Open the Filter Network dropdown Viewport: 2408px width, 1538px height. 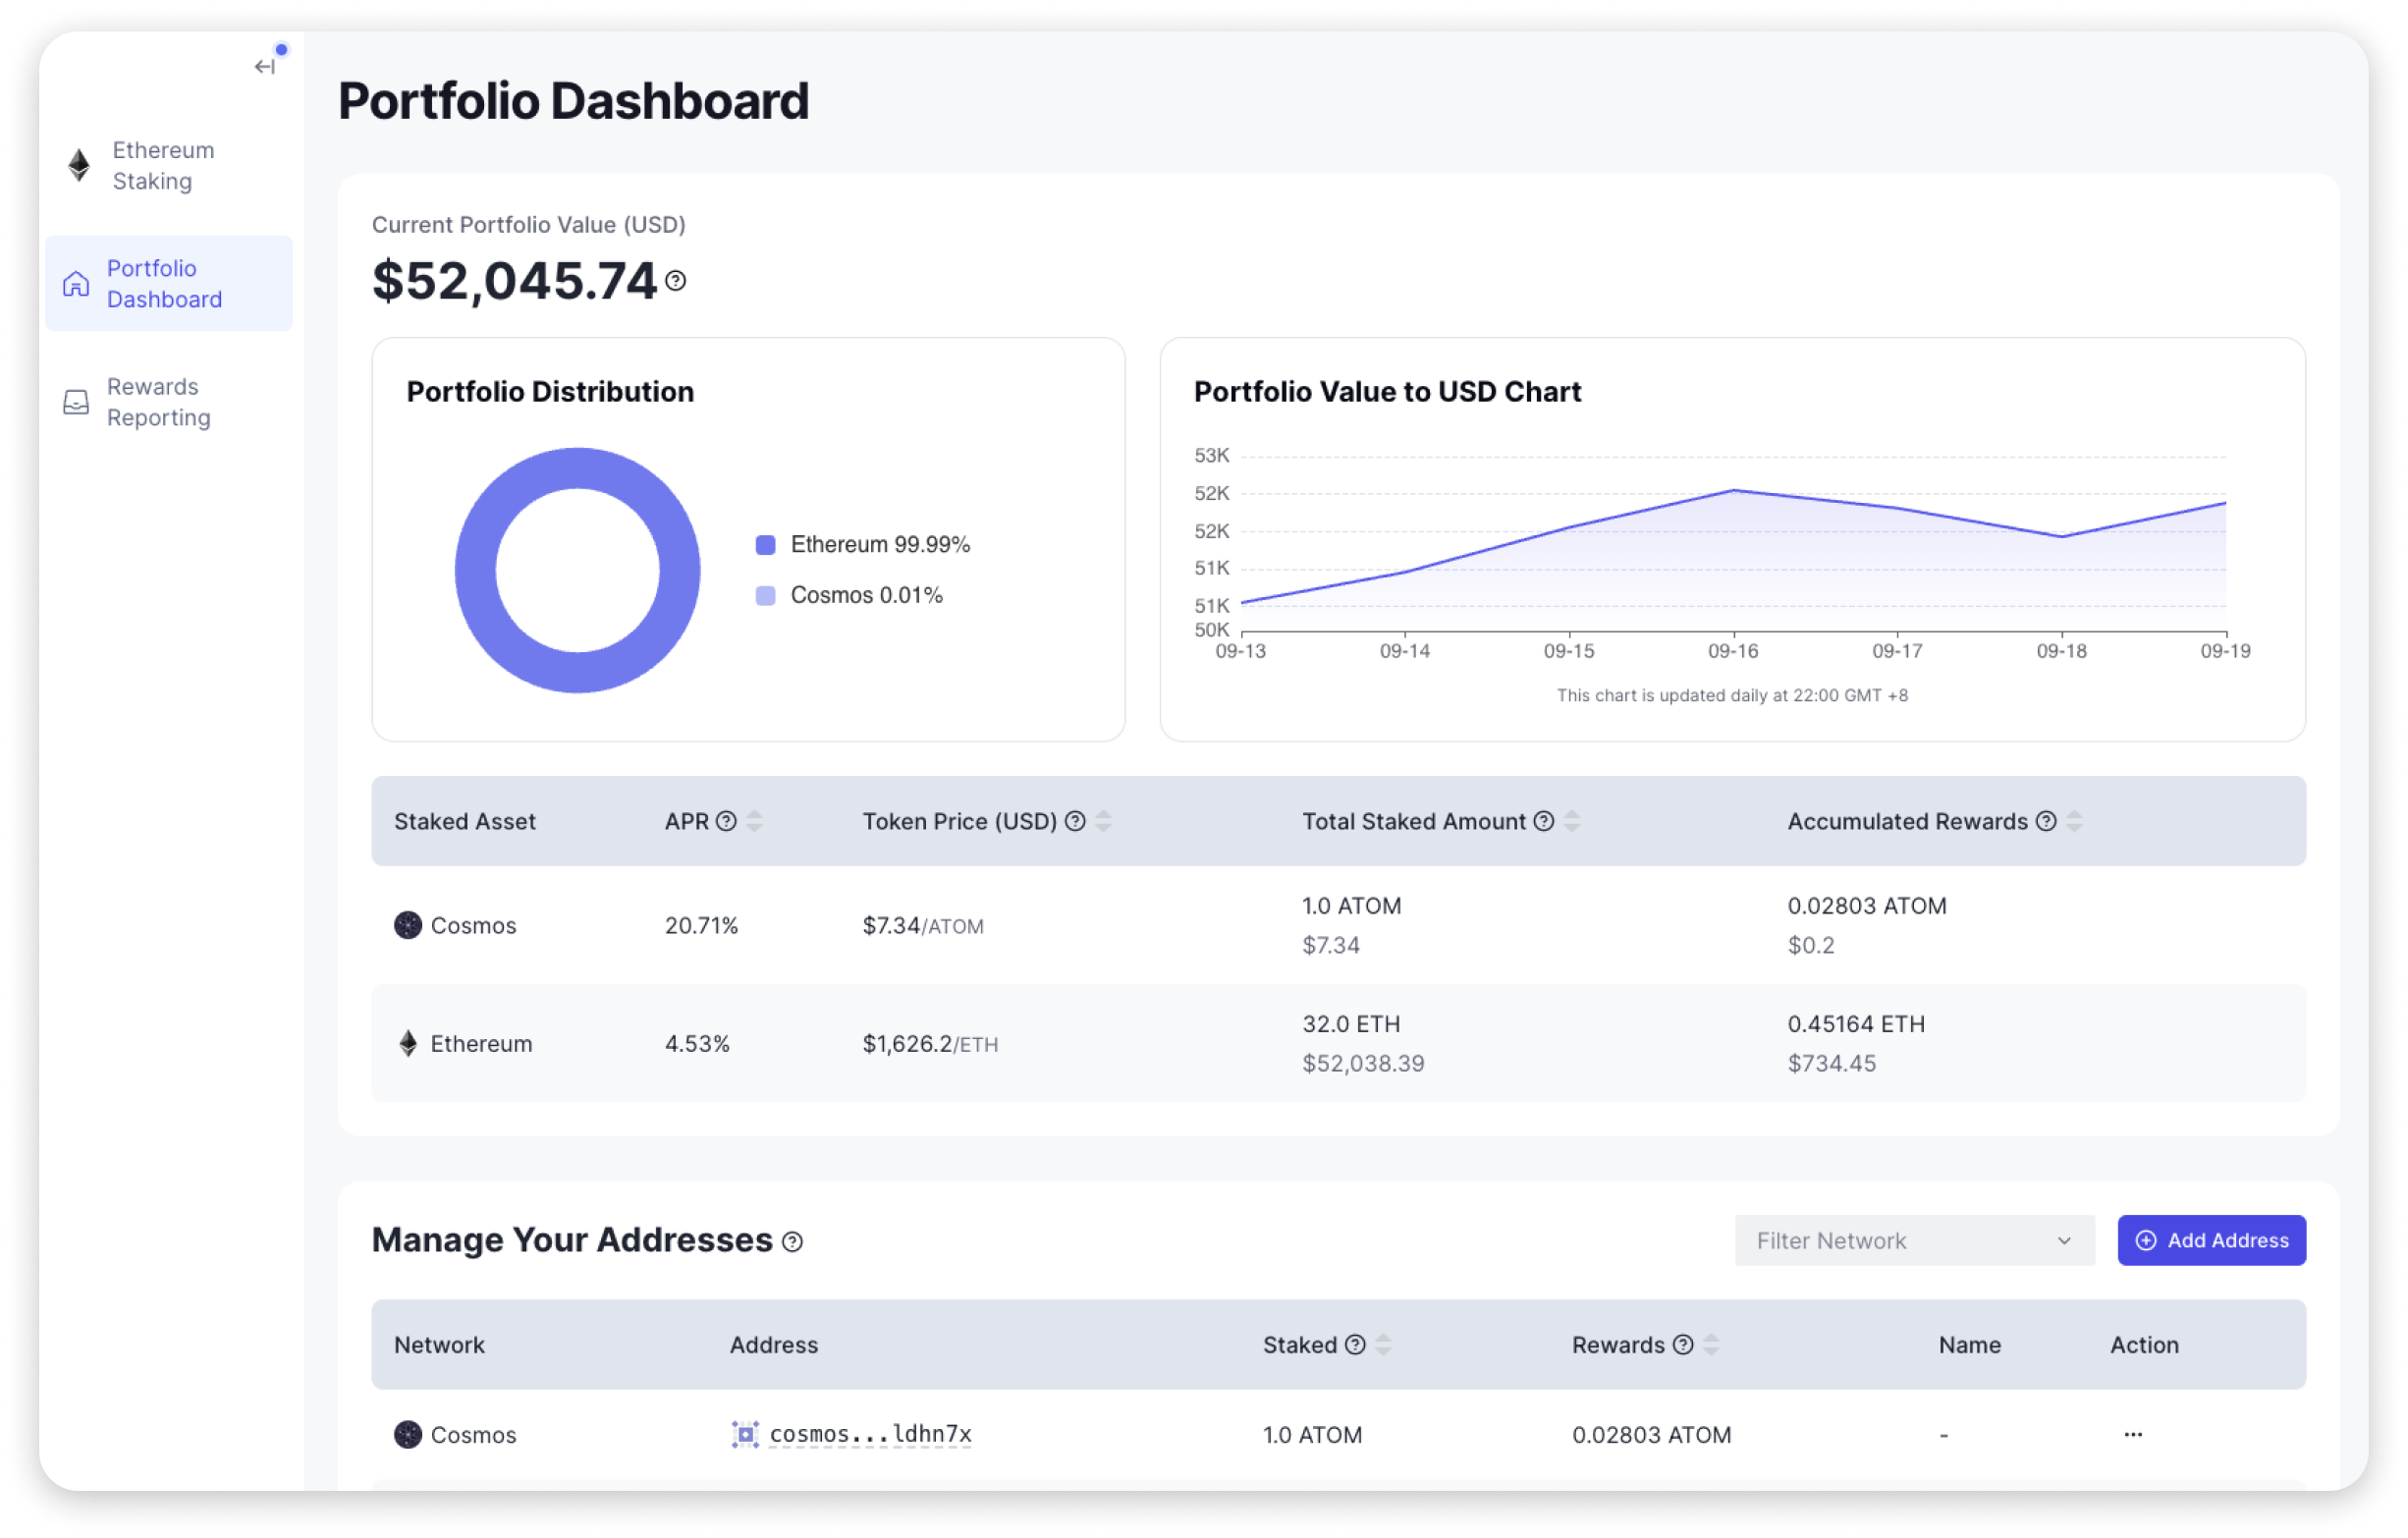point(1914,1241)
